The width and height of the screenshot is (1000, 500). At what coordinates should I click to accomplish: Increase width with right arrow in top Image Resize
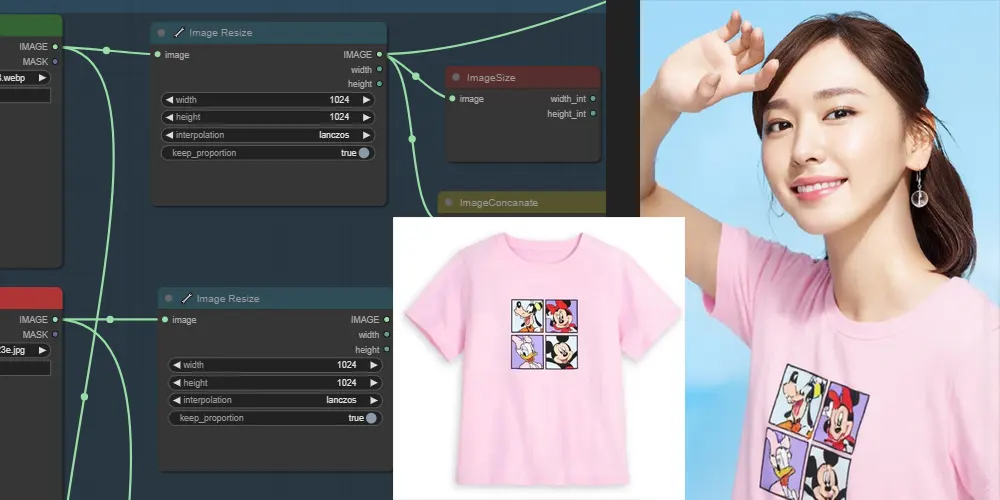[366, 100]
